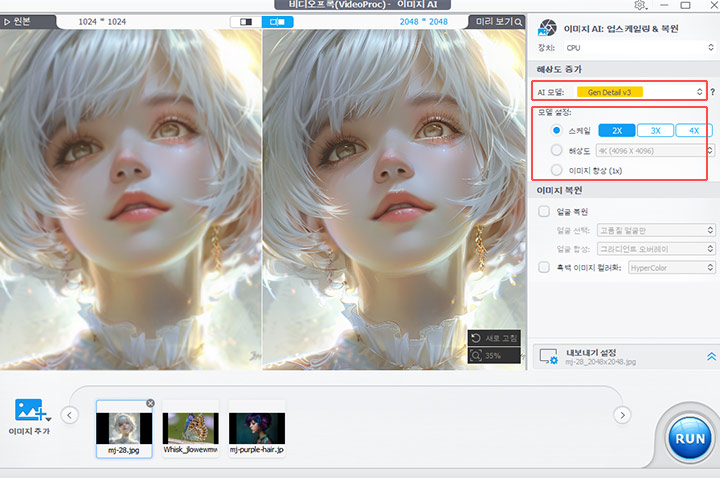The height and width of the screenshot is (478, 720).
Task: Open the 얼굴 선택 face selection dropdown
Action: coord(656,230)
